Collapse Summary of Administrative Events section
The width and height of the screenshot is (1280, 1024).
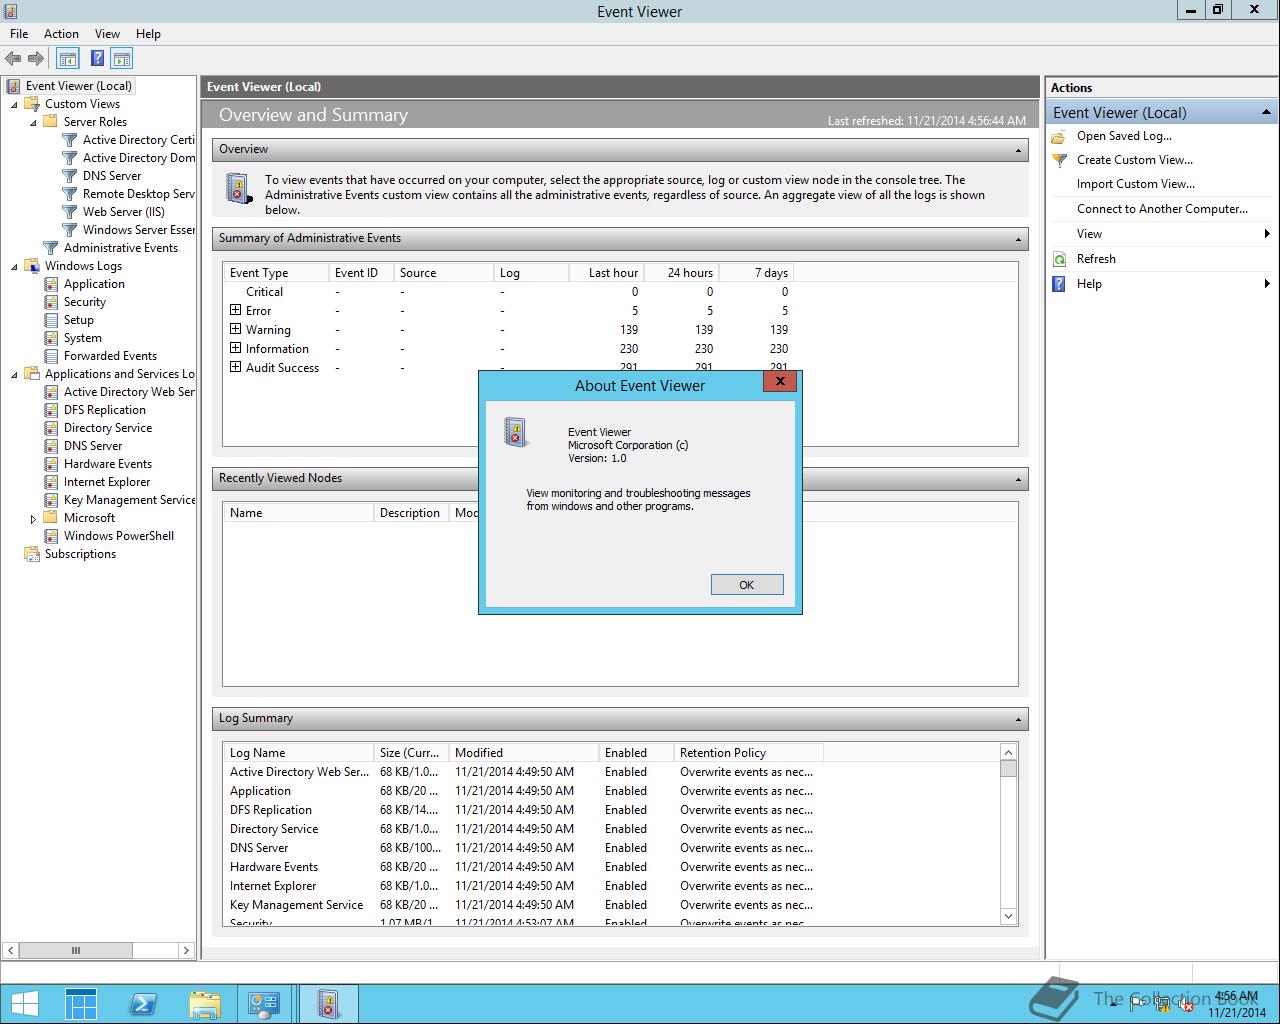tap(1018, 239)
